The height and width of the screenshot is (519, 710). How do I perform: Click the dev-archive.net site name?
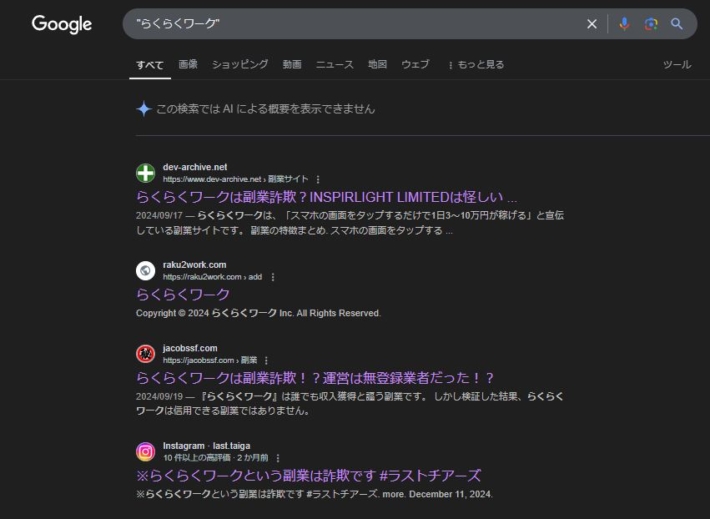195,167
